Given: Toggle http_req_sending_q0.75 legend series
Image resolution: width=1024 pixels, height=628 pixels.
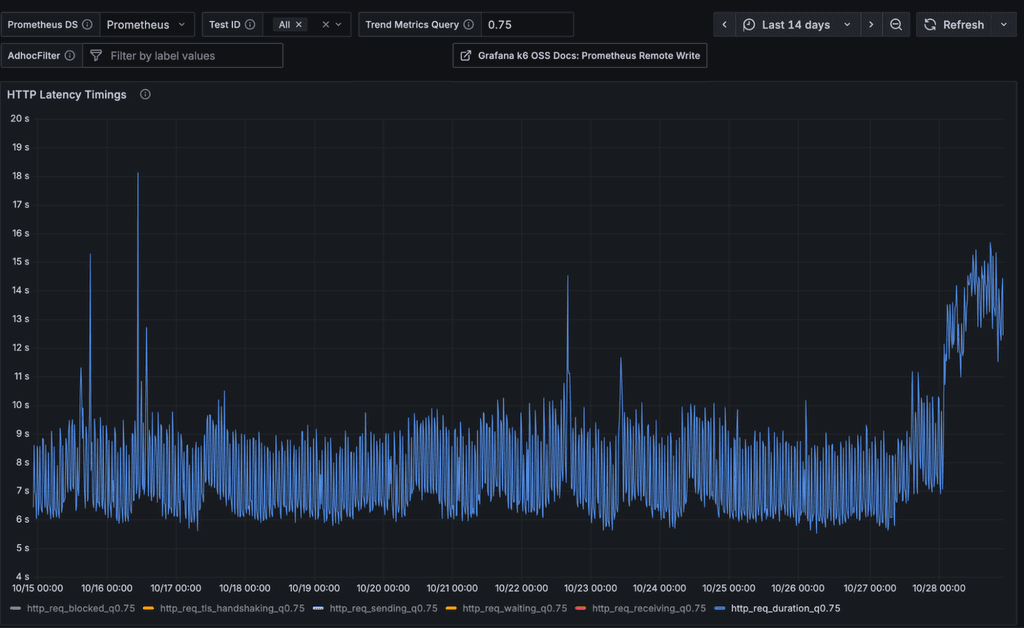Looking at the screenshot, I should point(383,608).
